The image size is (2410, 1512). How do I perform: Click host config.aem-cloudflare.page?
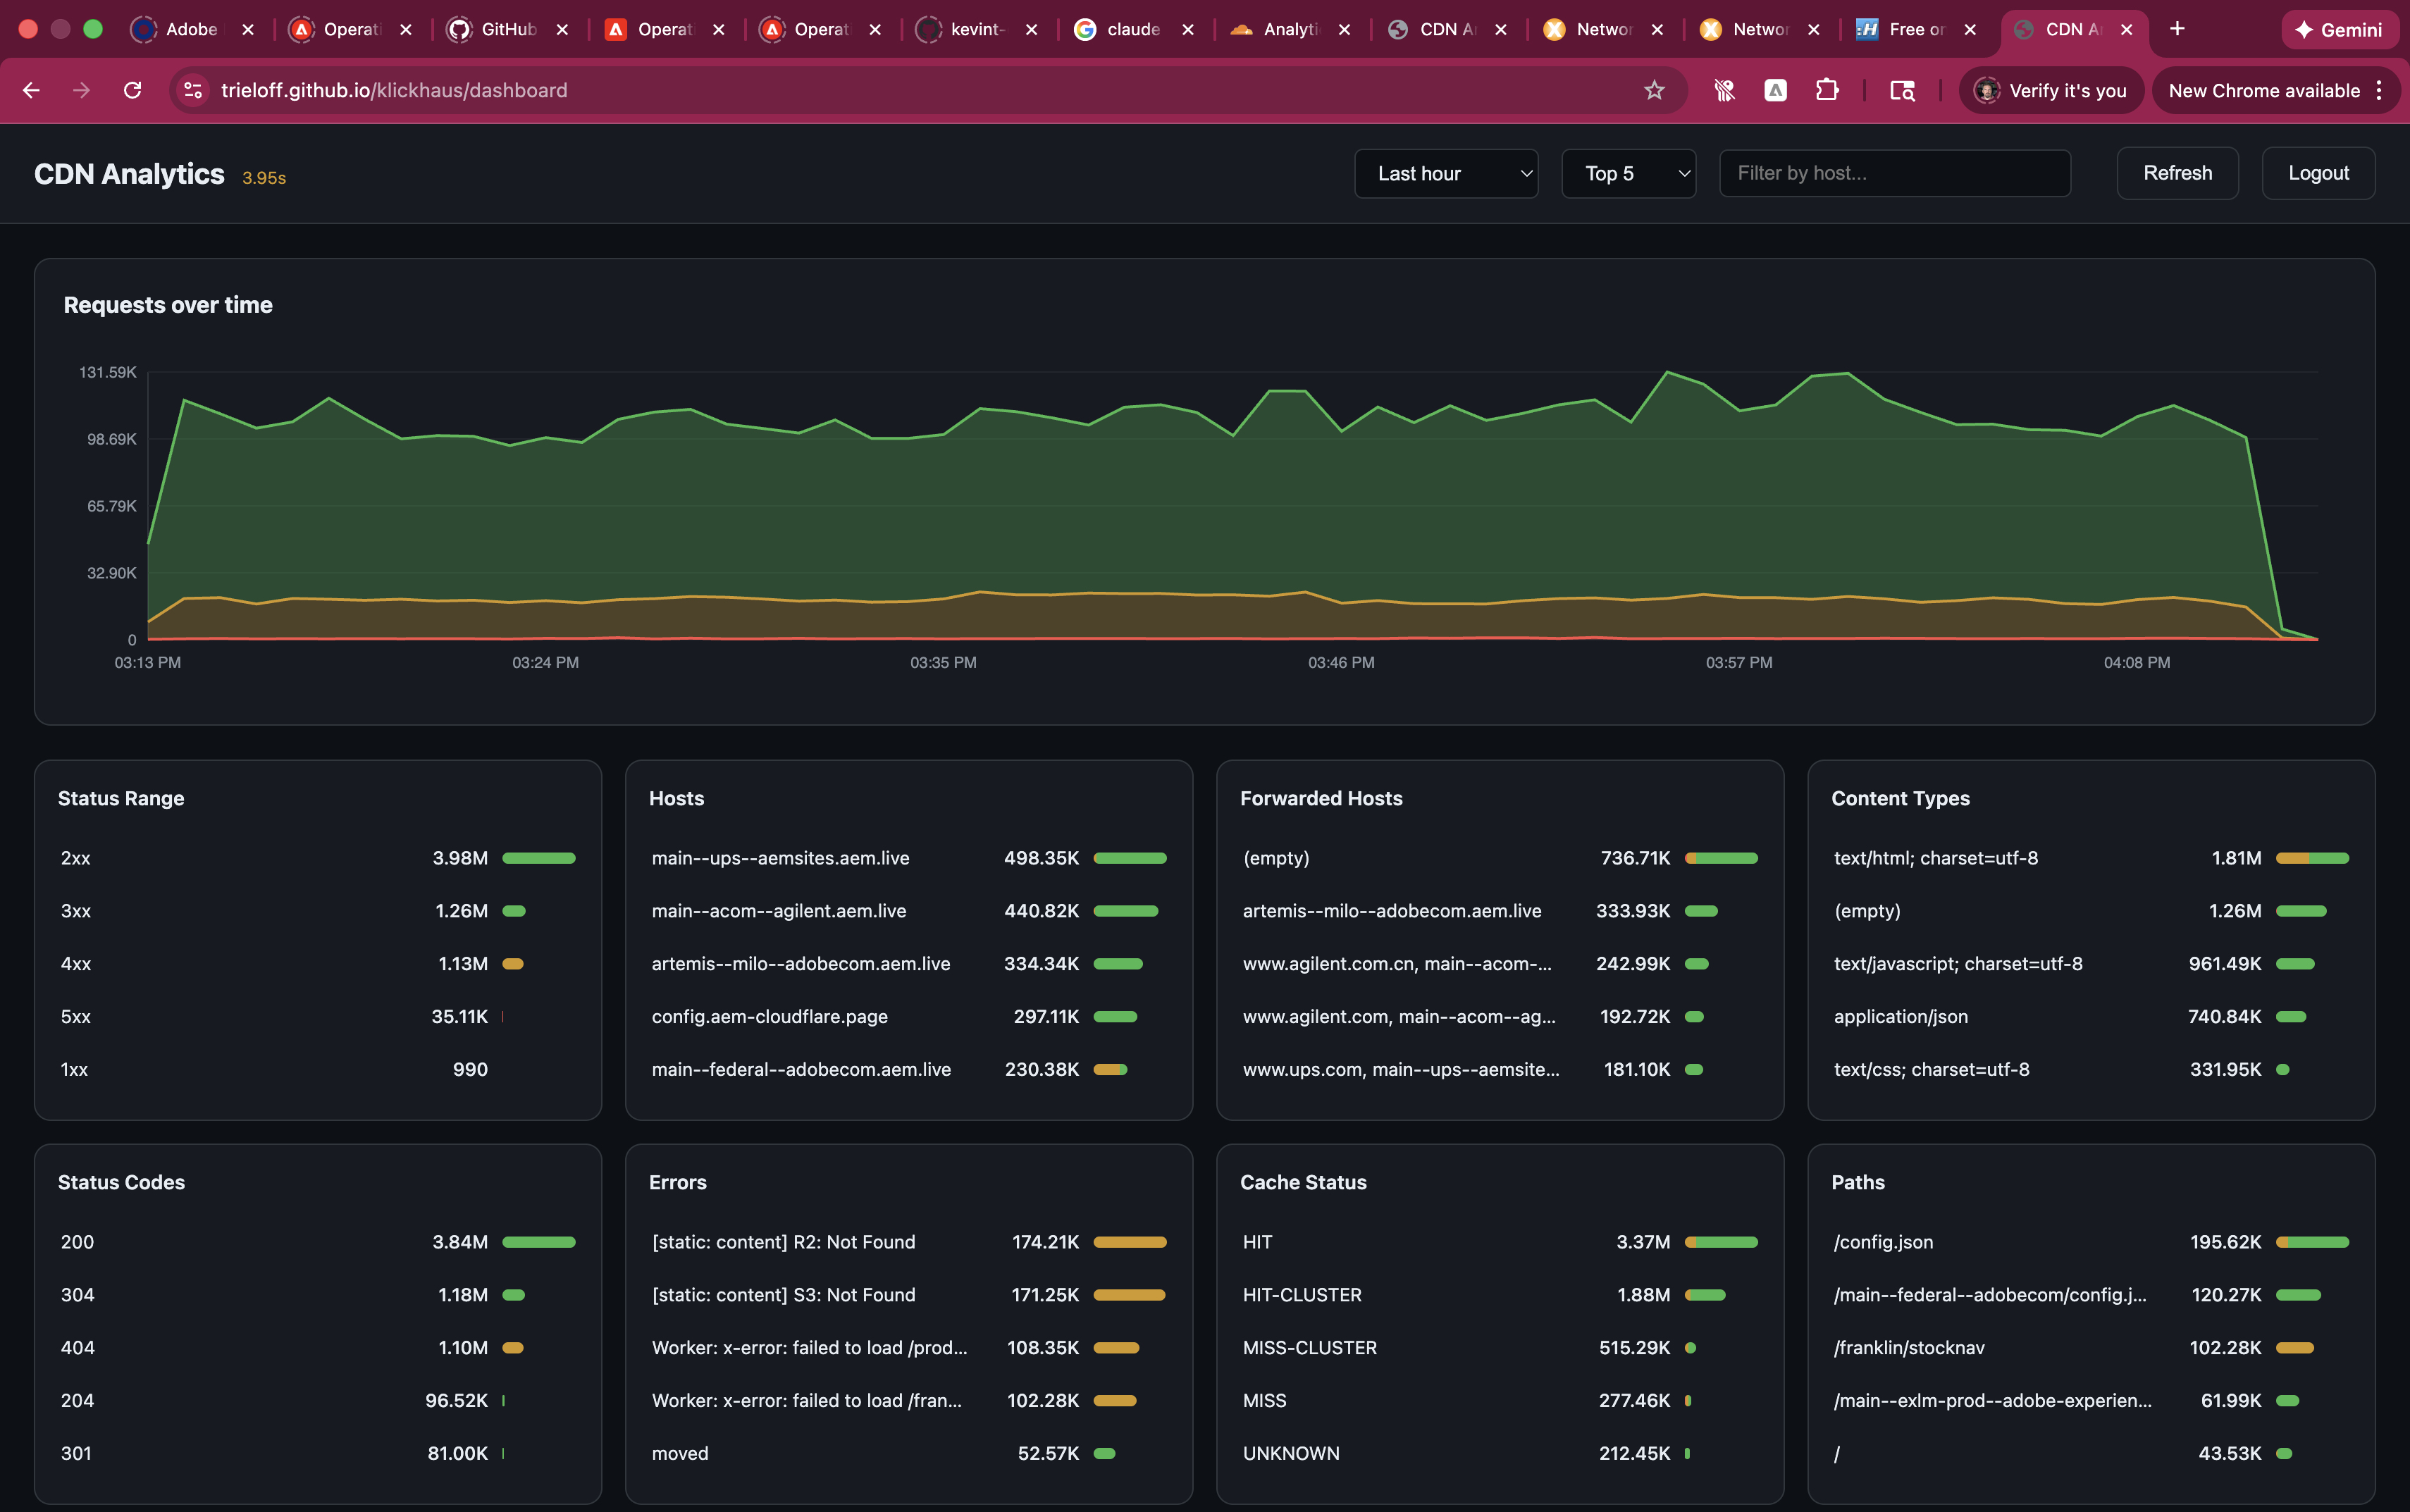[x=769, y=1017]
